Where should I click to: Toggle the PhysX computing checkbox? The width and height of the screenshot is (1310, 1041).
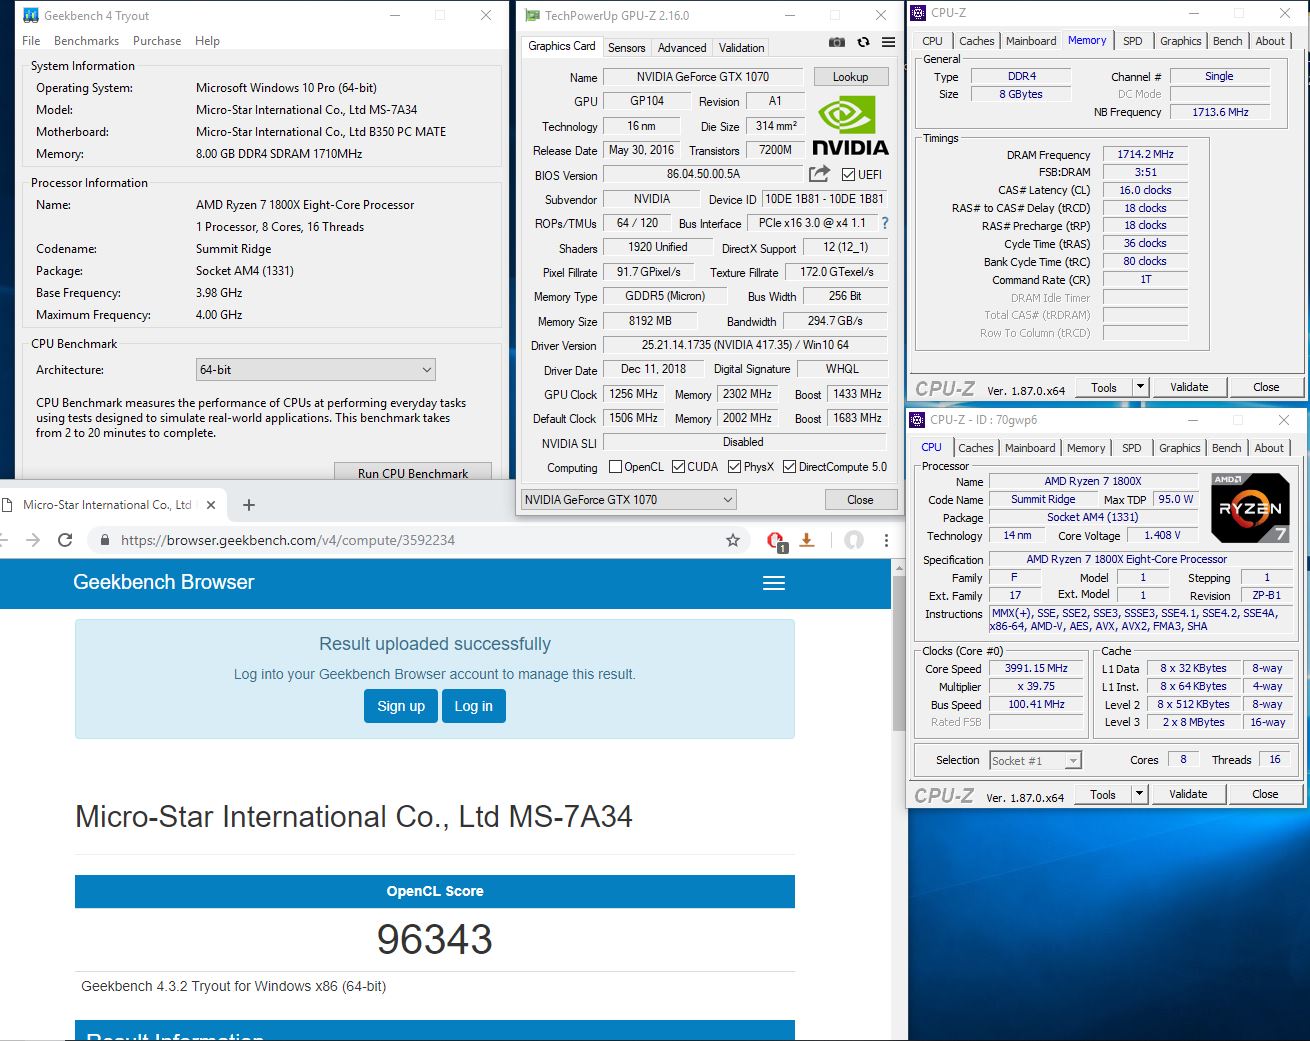click(735, 467)
